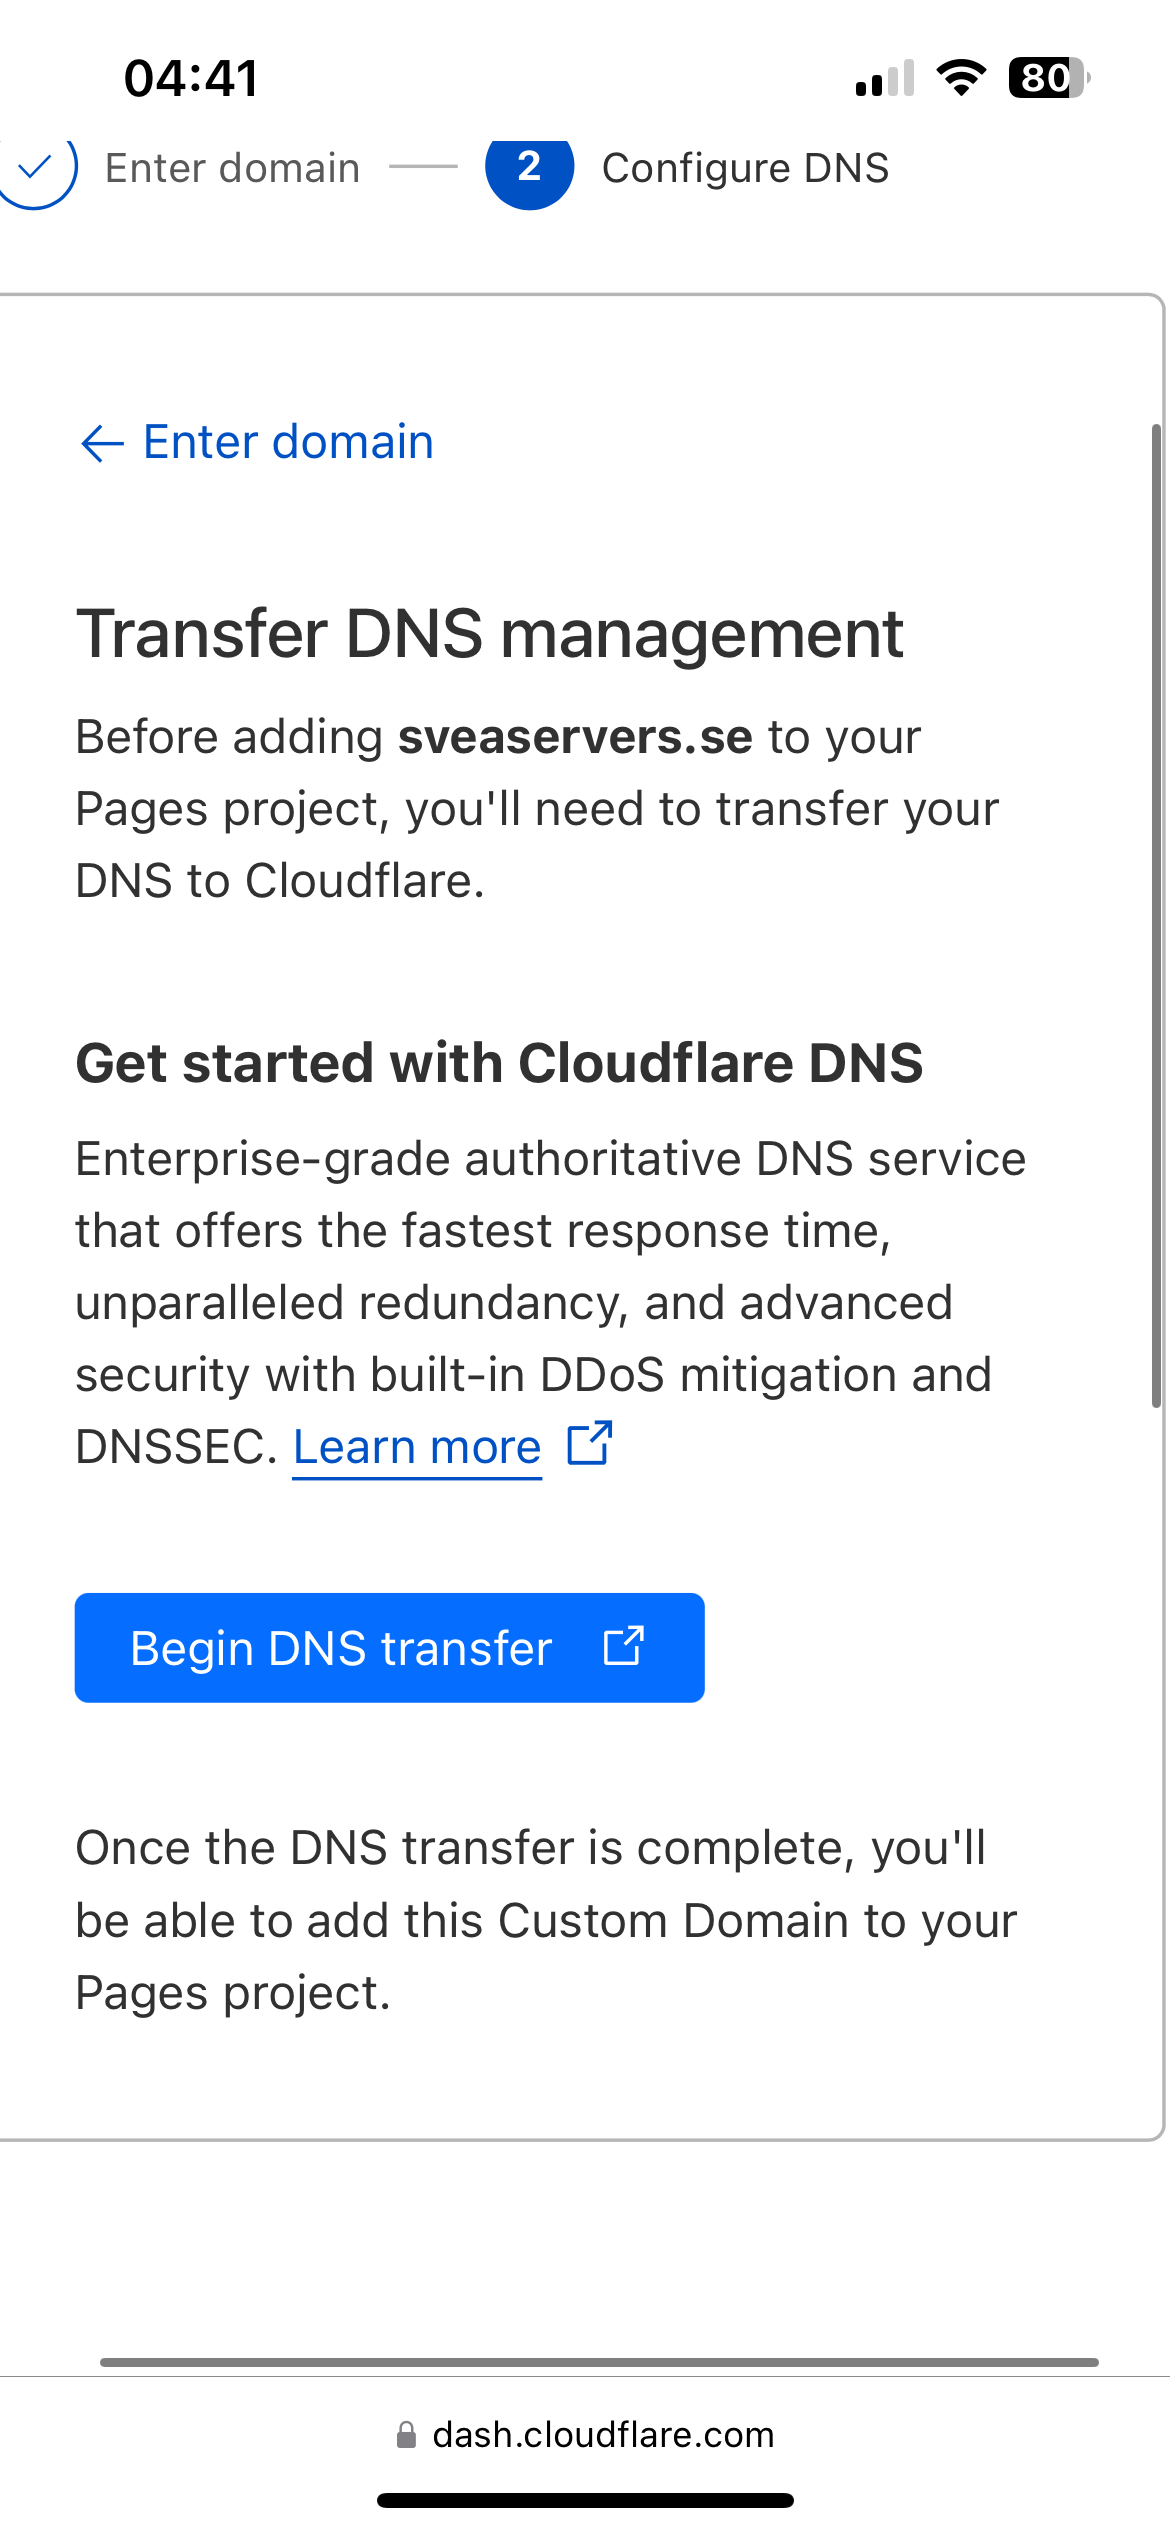Click the external-link icon after Learn more
The height and width of the screenshot is (2532, 1170).
(x=589, y=1444)
